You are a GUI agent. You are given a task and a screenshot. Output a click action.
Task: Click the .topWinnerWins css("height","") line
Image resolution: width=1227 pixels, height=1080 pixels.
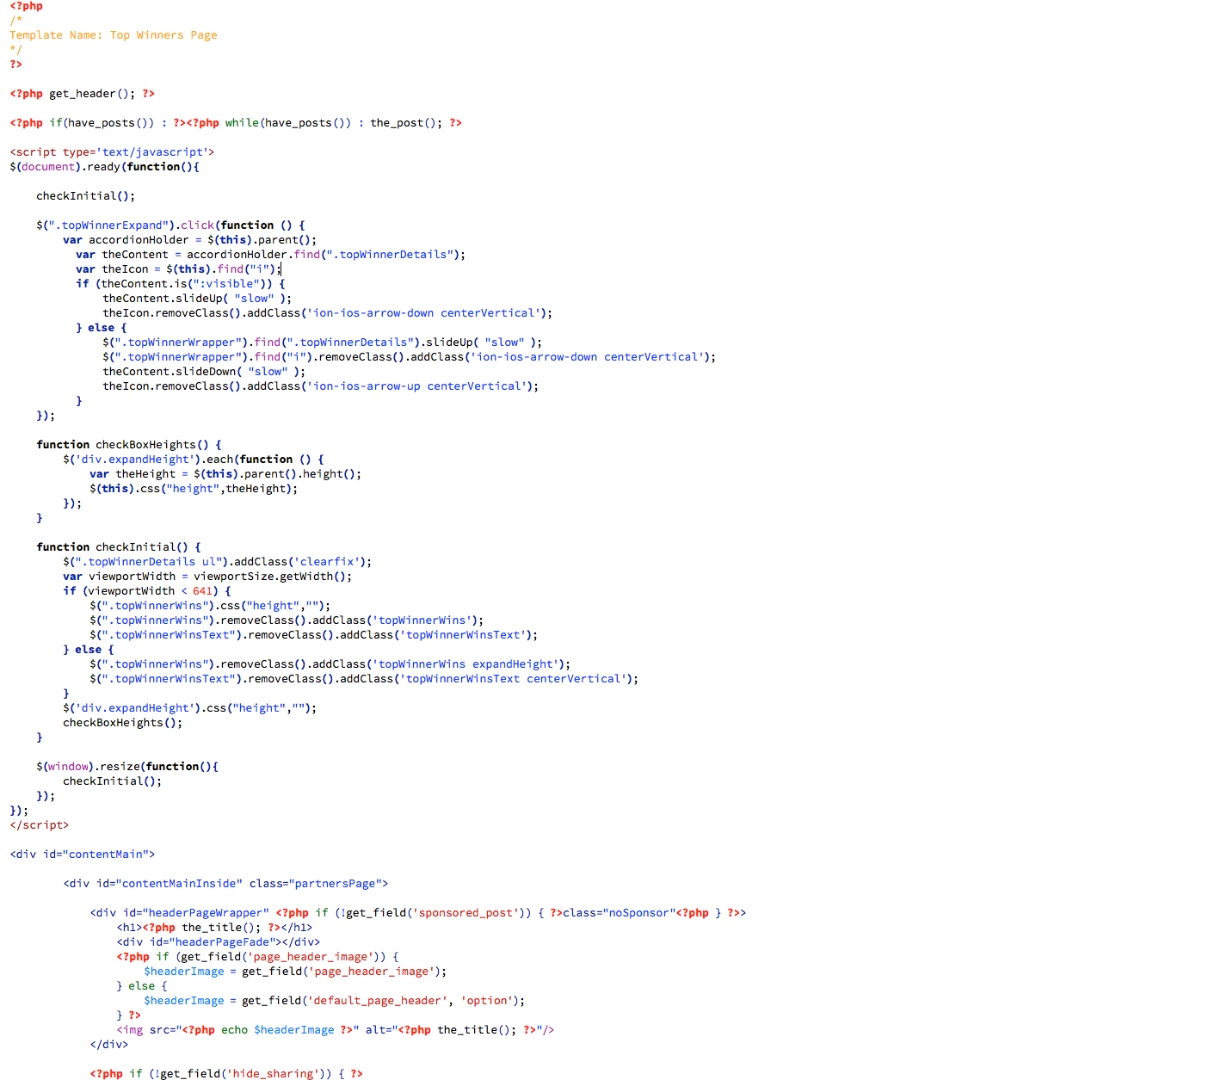coord(210,606)
